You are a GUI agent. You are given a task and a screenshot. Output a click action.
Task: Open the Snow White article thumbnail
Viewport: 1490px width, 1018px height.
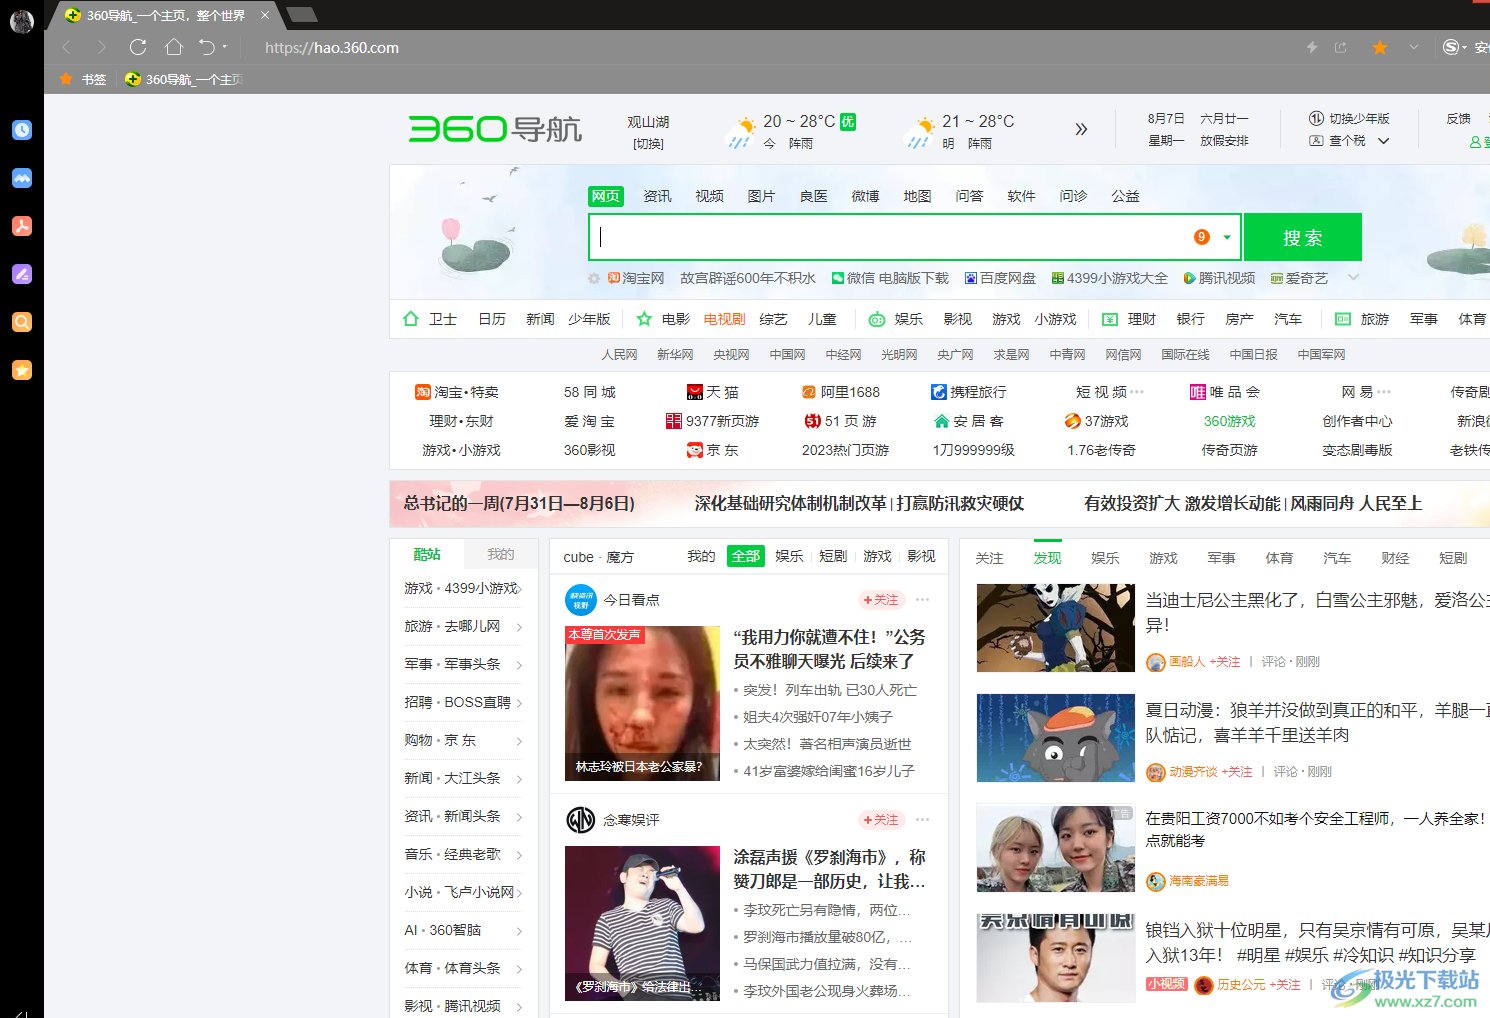tap(1056, 628)
